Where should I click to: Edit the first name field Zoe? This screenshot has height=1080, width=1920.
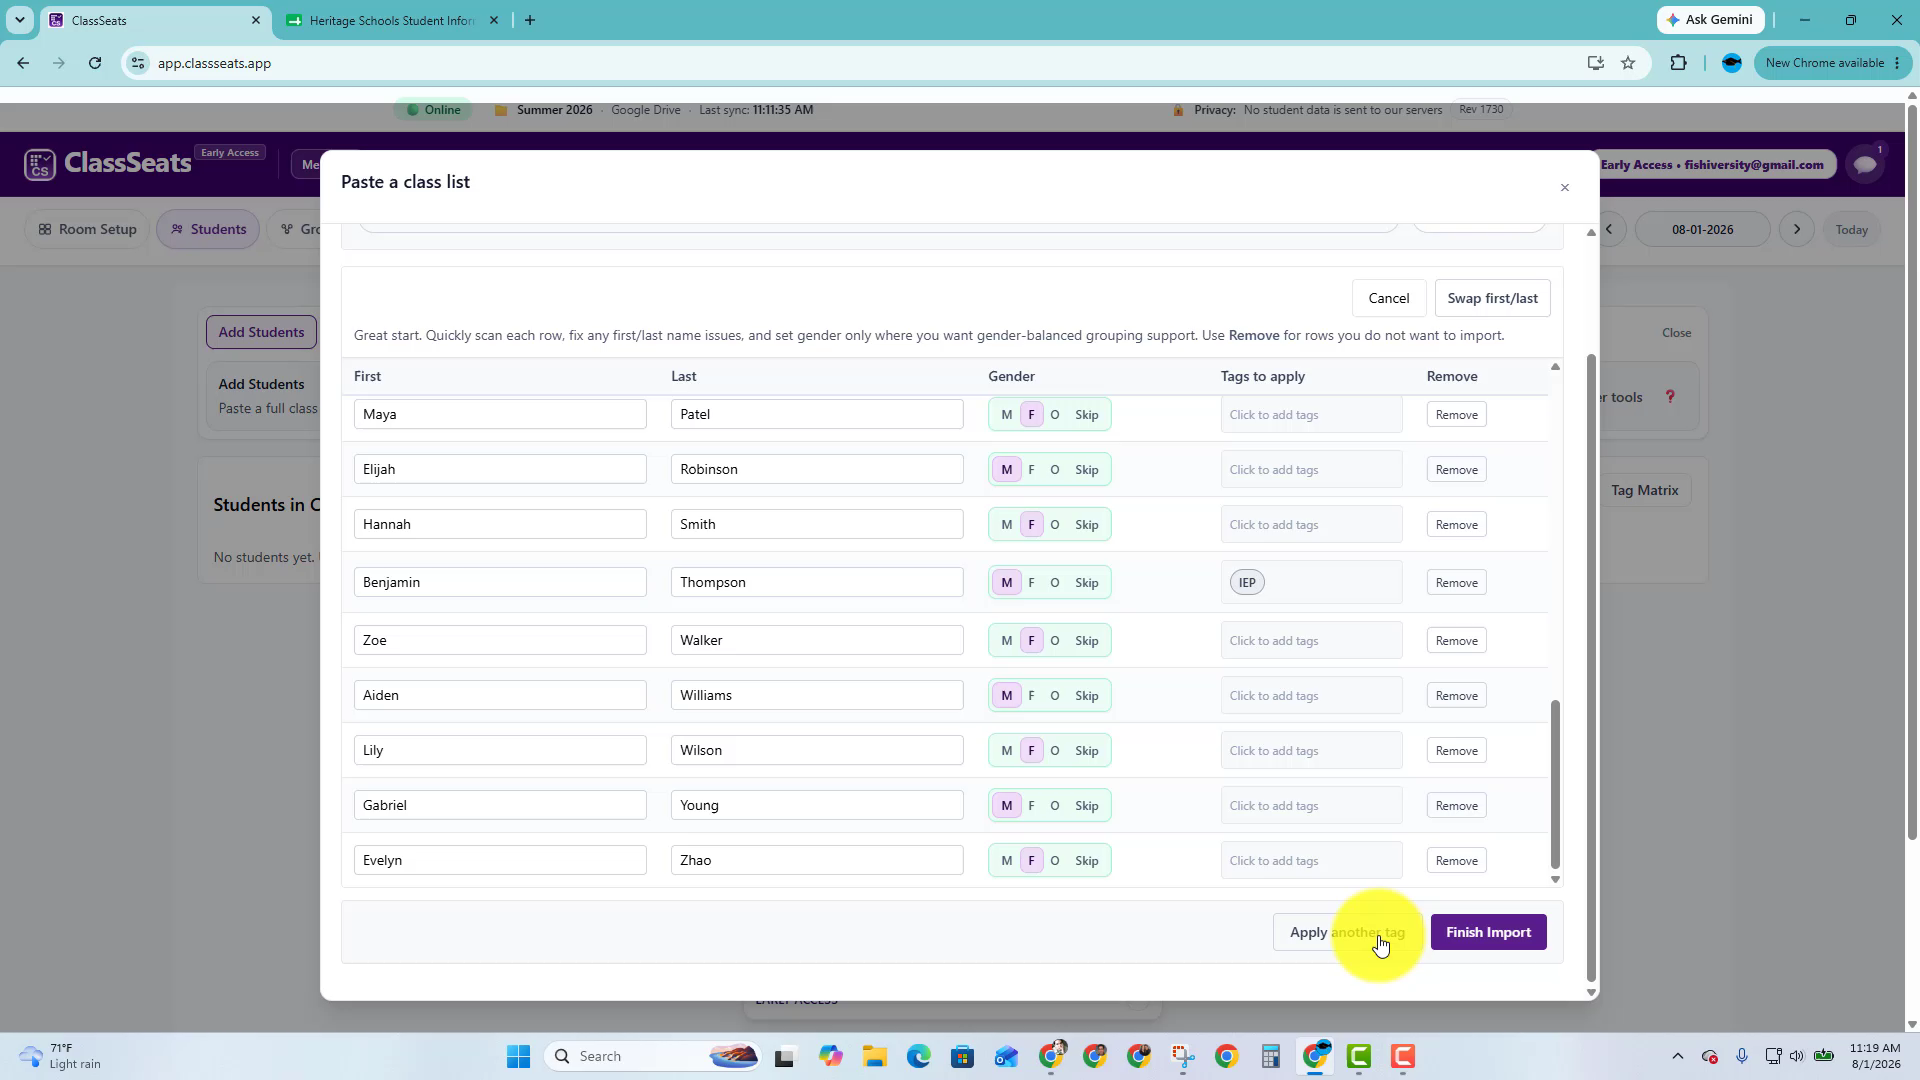coord(500,641)
